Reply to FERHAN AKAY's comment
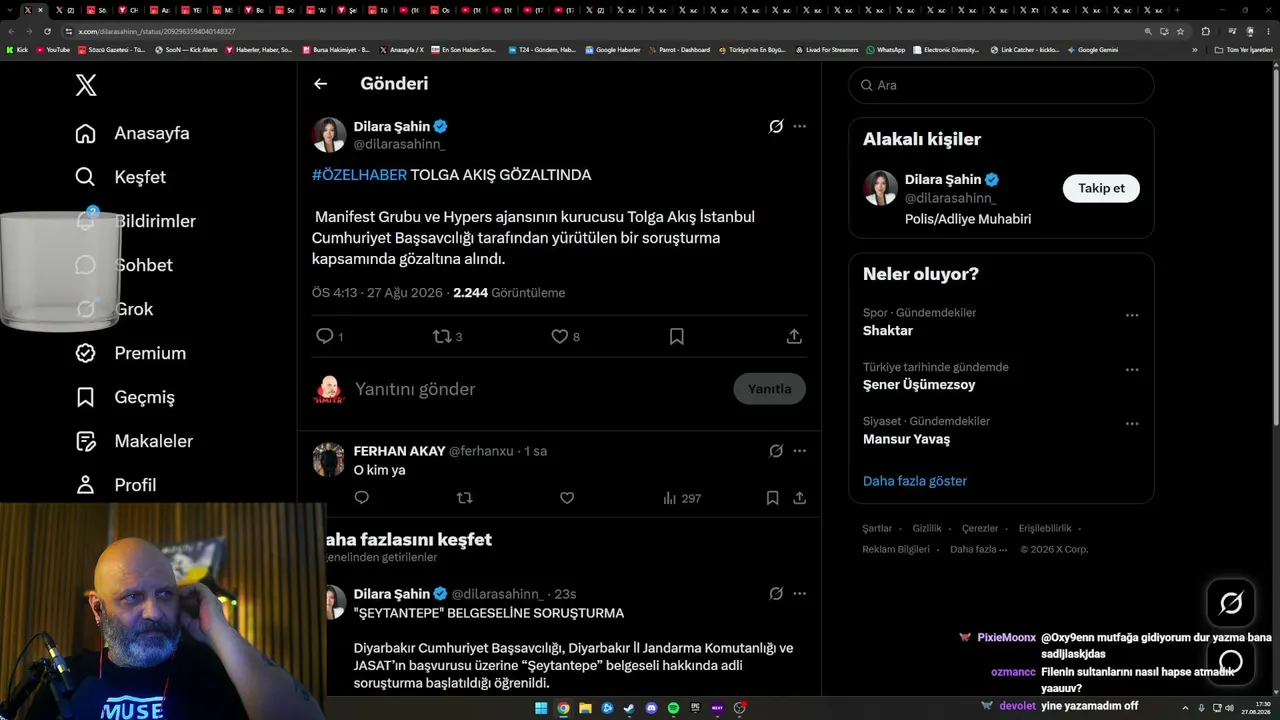The image size is (1280, 720). point(362,497)
